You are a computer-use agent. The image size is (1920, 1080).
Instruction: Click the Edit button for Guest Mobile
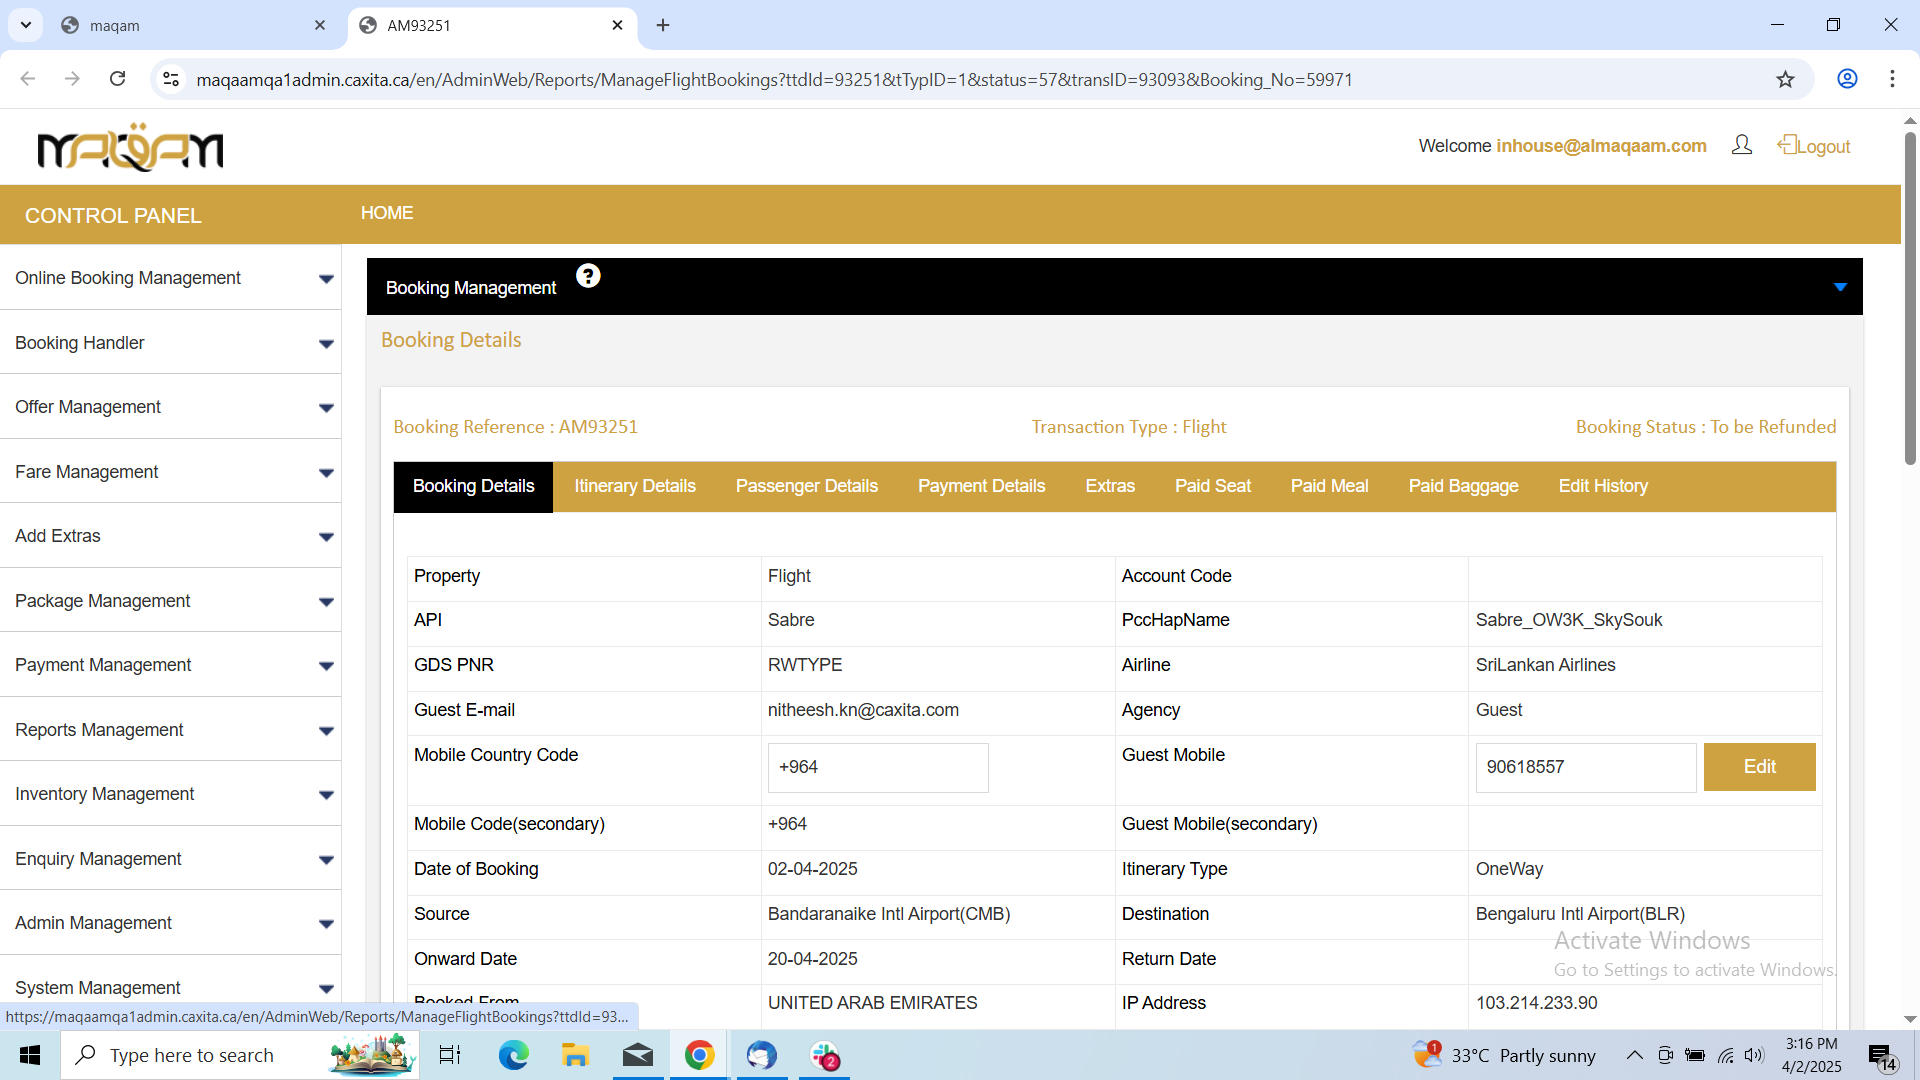click(1758, 767)
